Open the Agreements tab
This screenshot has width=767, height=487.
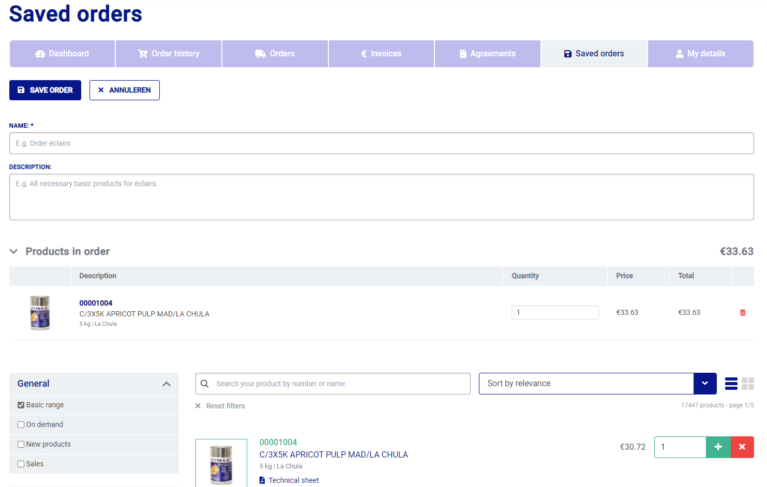(488, 54)
